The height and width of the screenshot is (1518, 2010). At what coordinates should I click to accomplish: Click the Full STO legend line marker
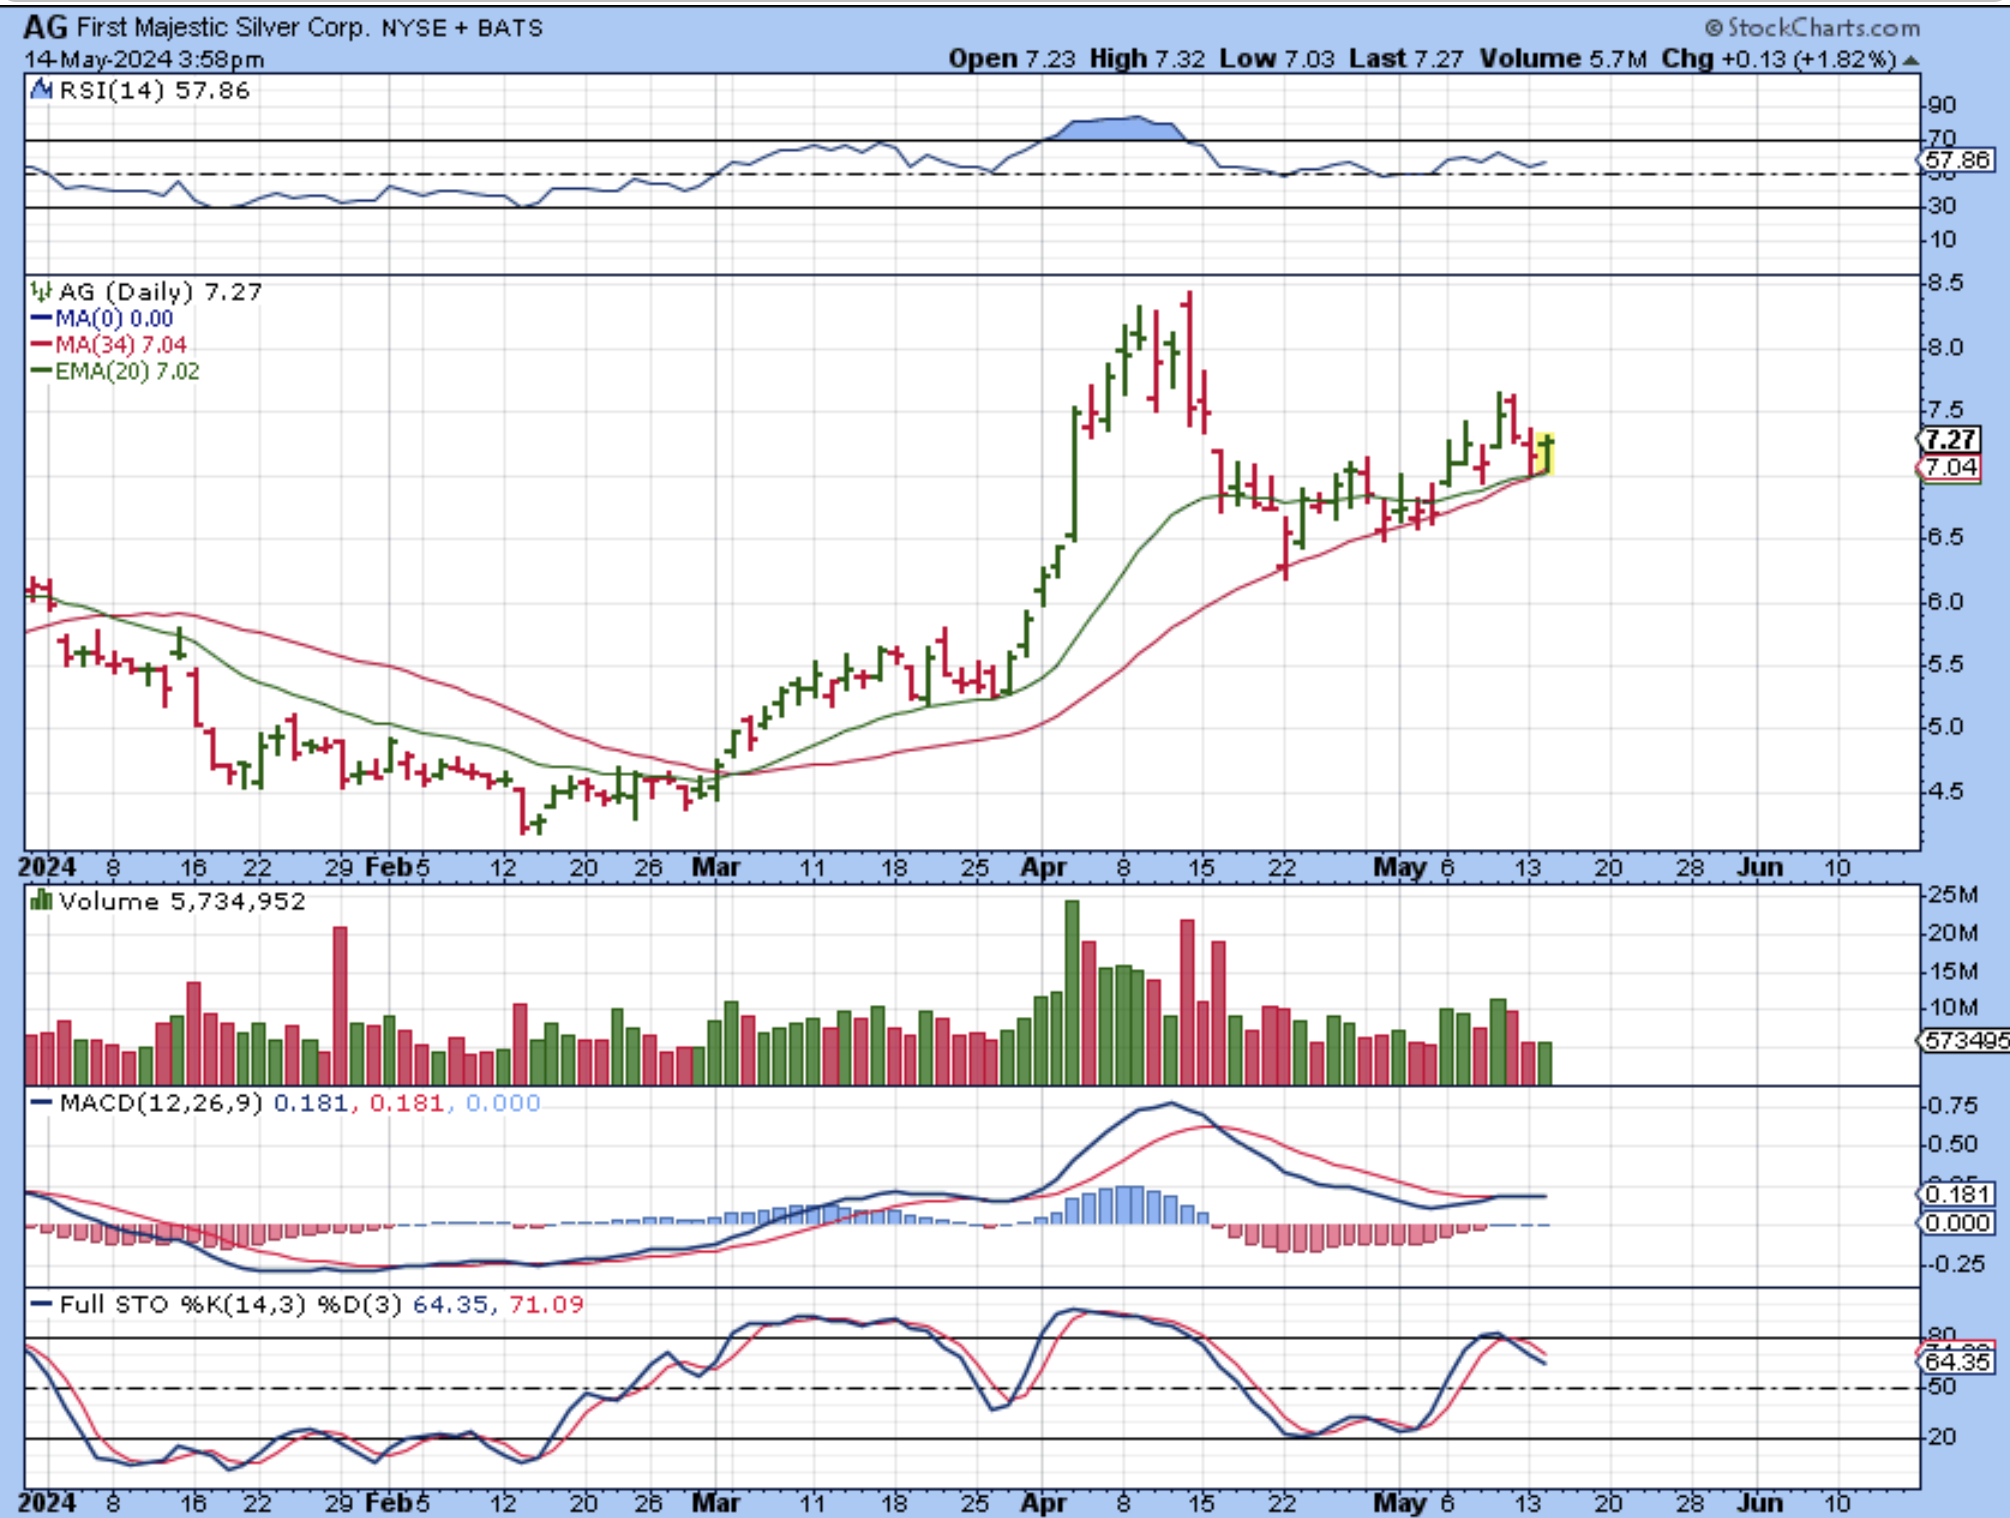point(41,1304)
